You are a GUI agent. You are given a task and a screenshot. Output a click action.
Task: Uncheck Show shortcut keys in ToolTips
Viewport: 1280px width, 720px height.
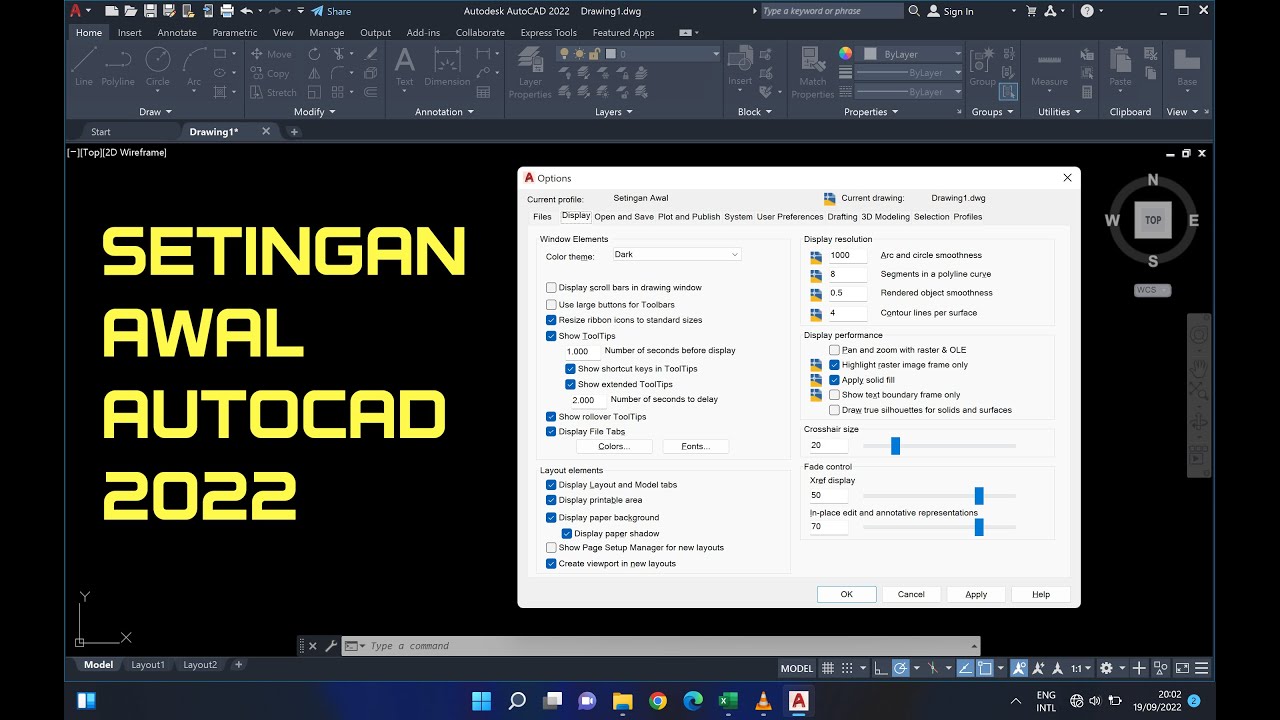pyautogui.click(x=570, y=369)
